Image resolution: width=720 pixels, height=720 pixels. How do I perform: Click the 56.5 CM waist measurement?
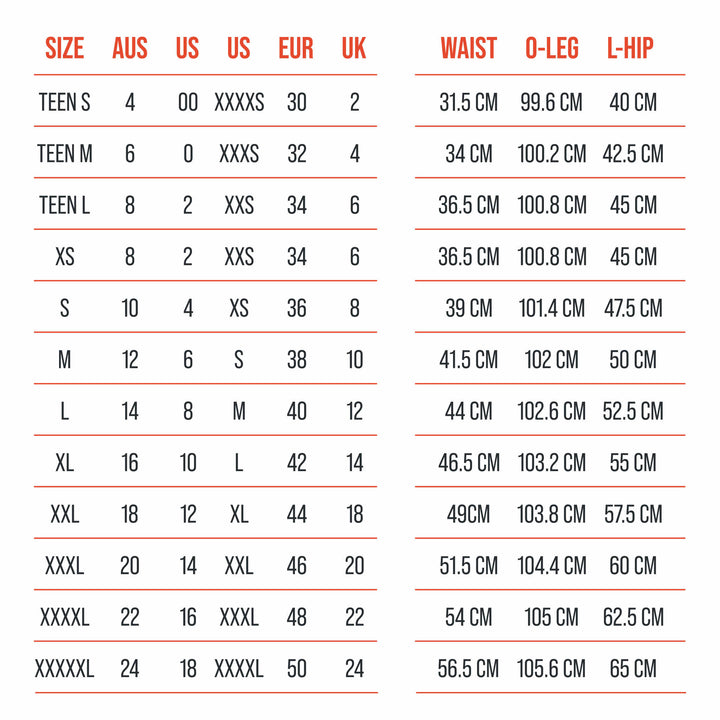(x=469, y=668)
